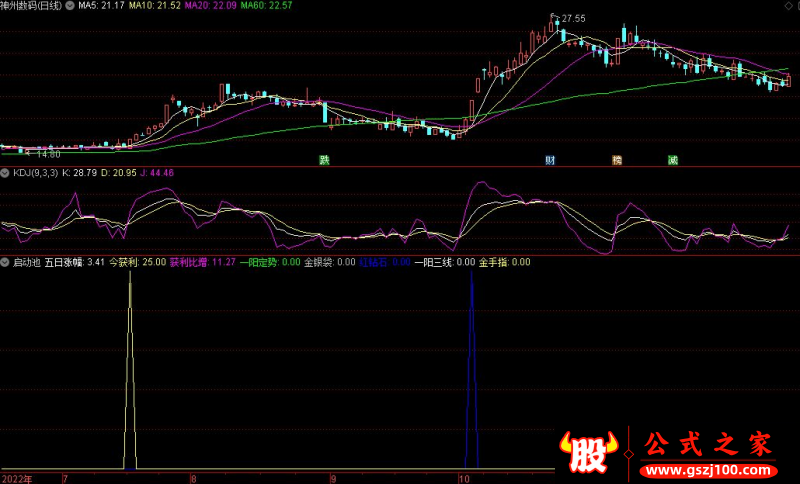Screen dimensions: 800x484
Task: Click the 27.55 high price label
Action: click(573, 18)
